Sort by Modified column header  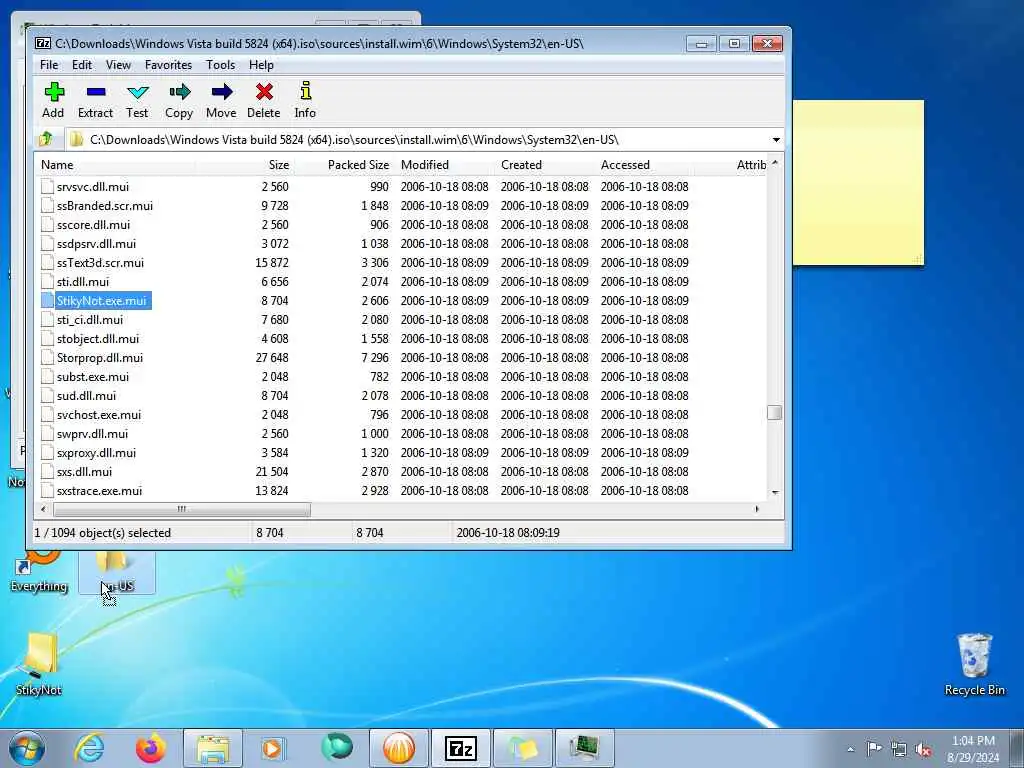[443, 165]
